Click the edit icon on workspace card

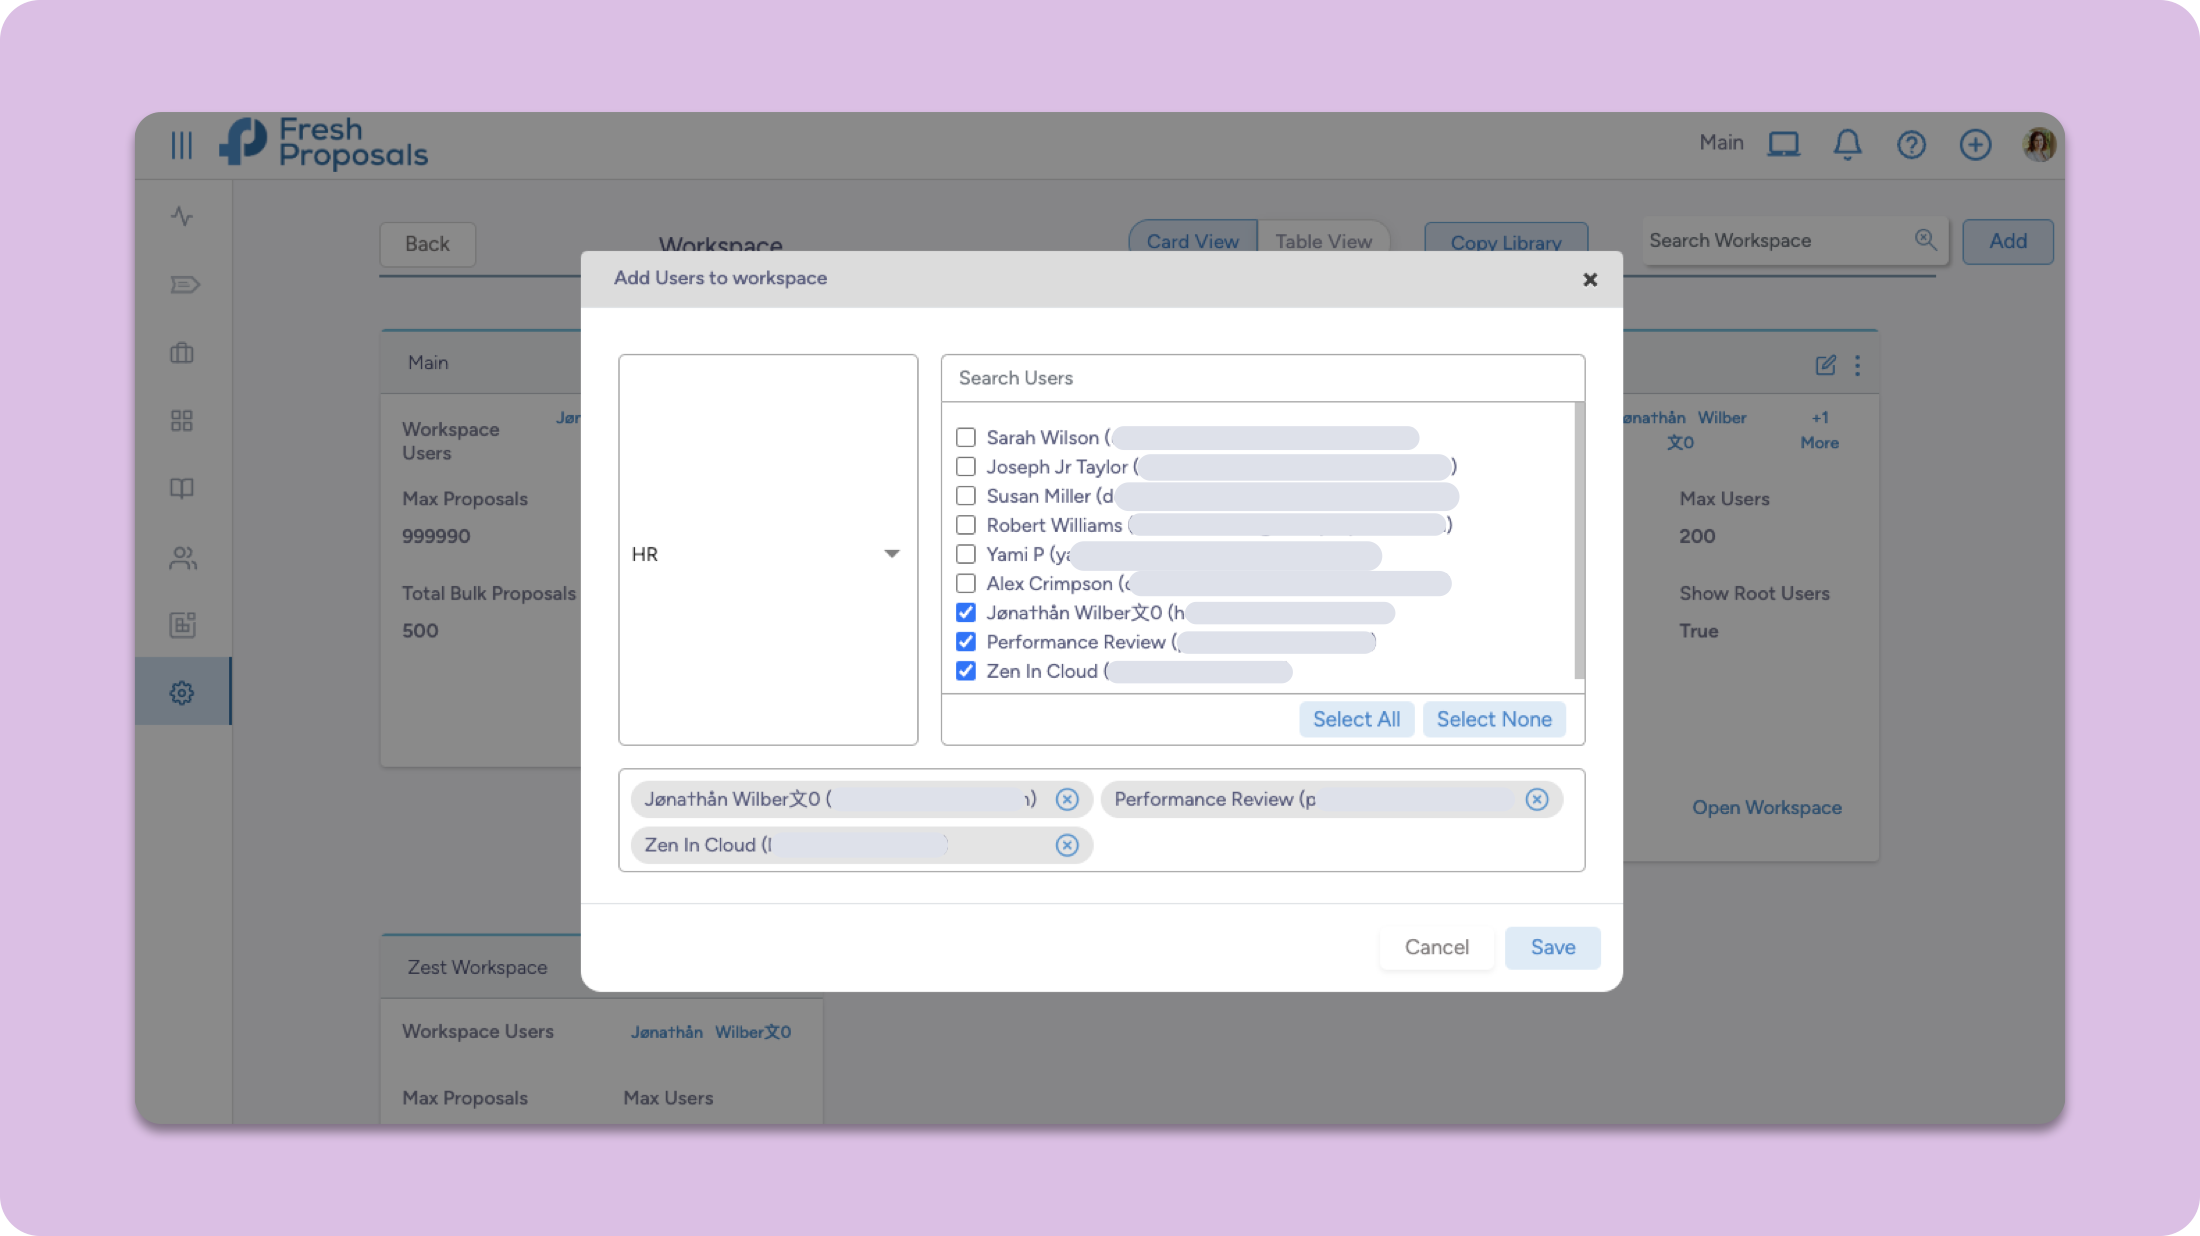pos(1825,365)
